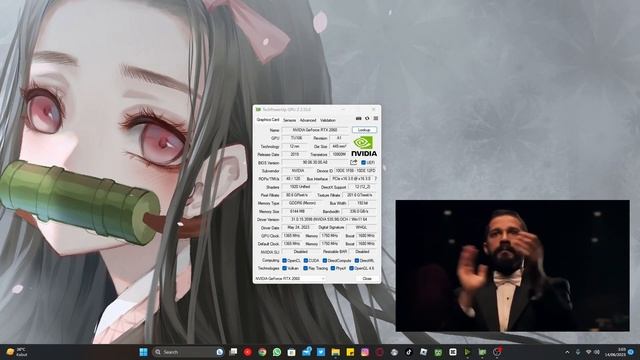This screenshot has height=360, width=640.
Task: Show hidden system tray icons
Action: [x=567, y=352]
